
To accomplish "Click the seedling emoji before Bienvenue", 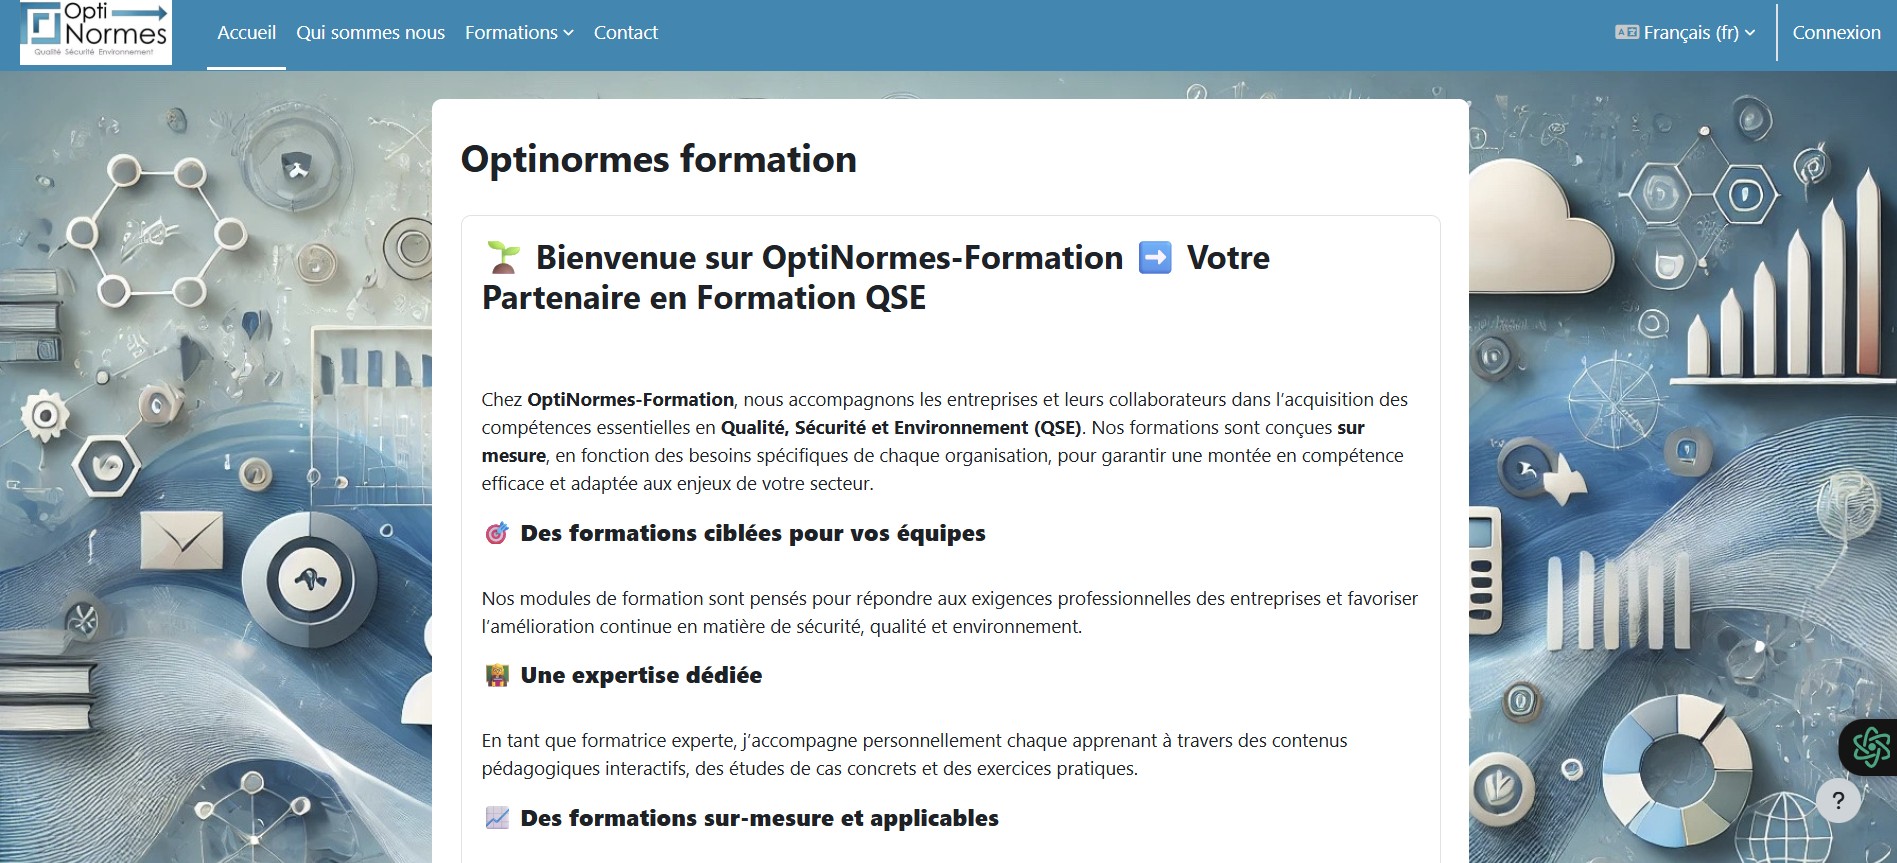I will coord(503,258).
